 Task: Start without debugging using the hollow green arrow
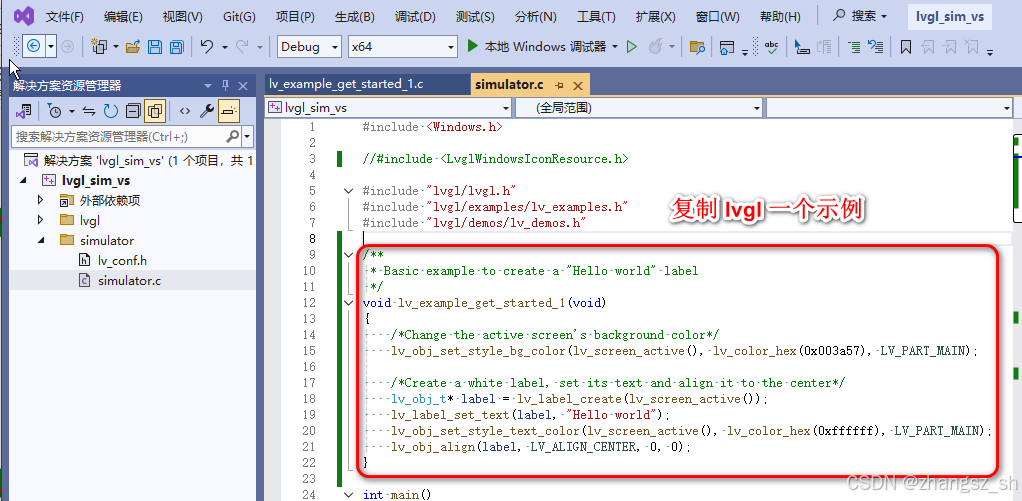[632, 46]
